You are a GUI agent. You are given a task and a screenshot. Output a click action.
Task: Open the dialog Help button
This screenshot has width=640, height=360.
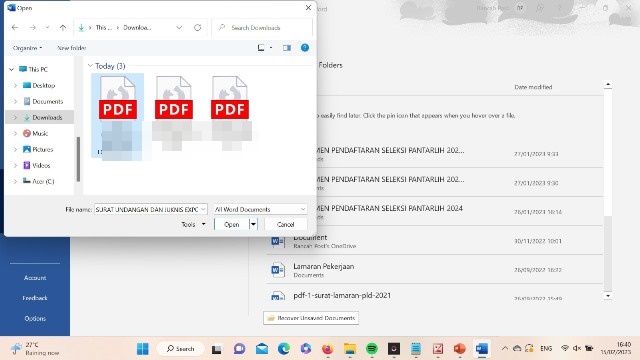coord(305,48)
